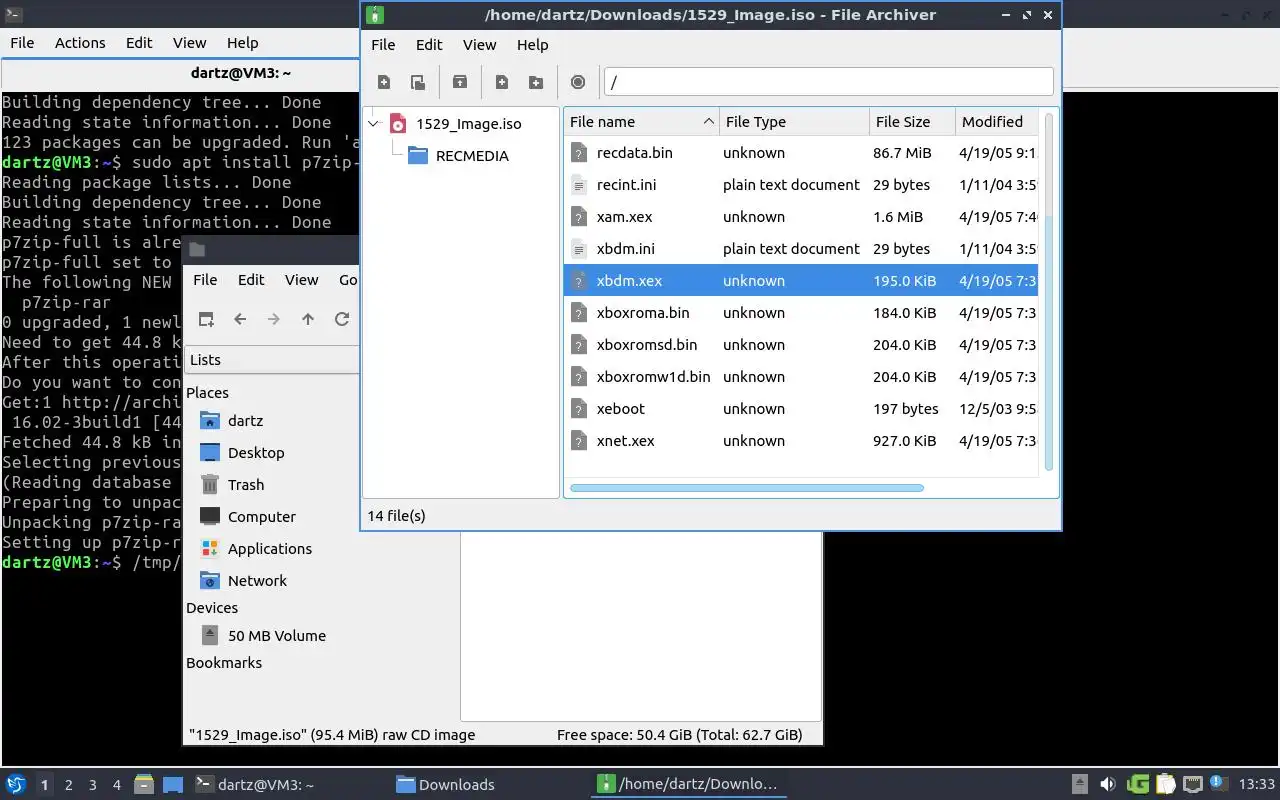Viewport: 1280px width, 800px height.
Task: Select the xbdm.ini file row
Action: point(802,249)
